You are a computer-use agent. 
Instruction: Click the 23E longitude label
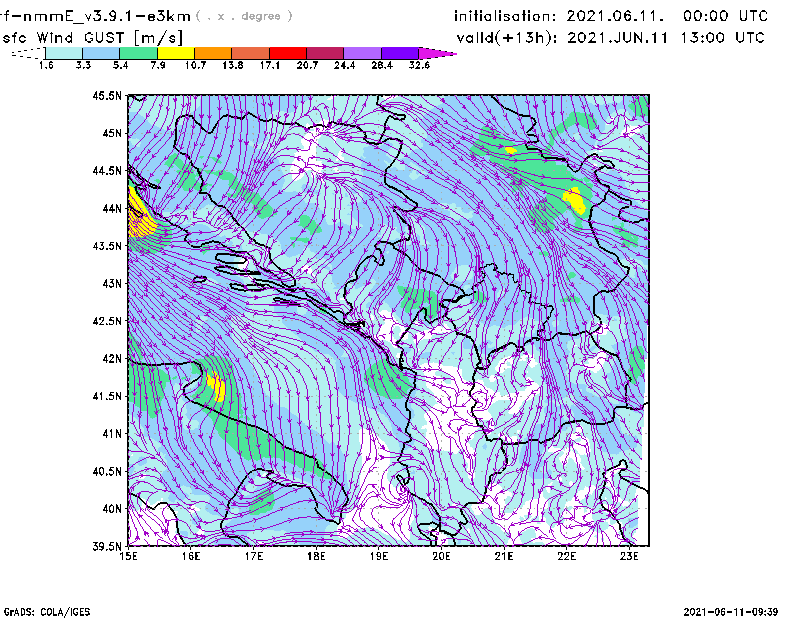[630, 556]
